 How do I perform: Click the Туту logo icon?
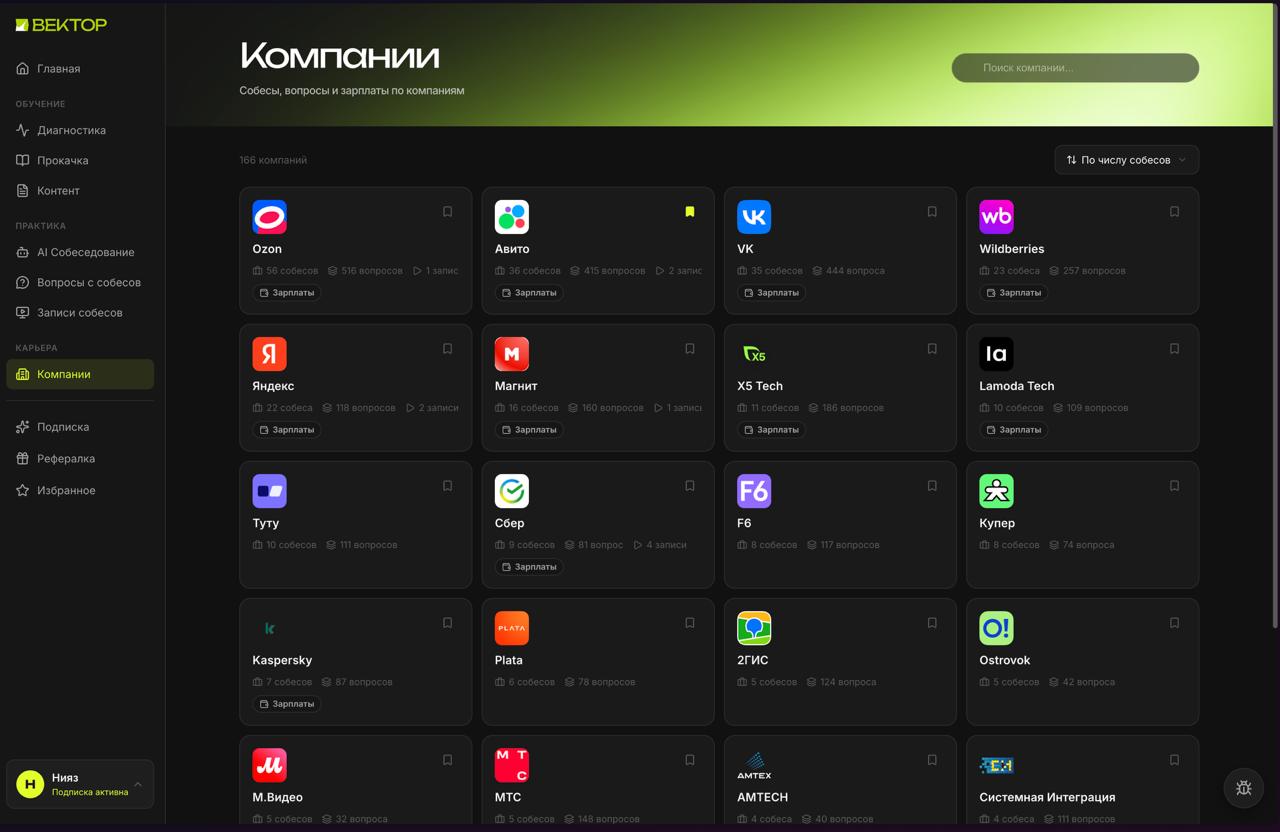click(x=269, y=491)
